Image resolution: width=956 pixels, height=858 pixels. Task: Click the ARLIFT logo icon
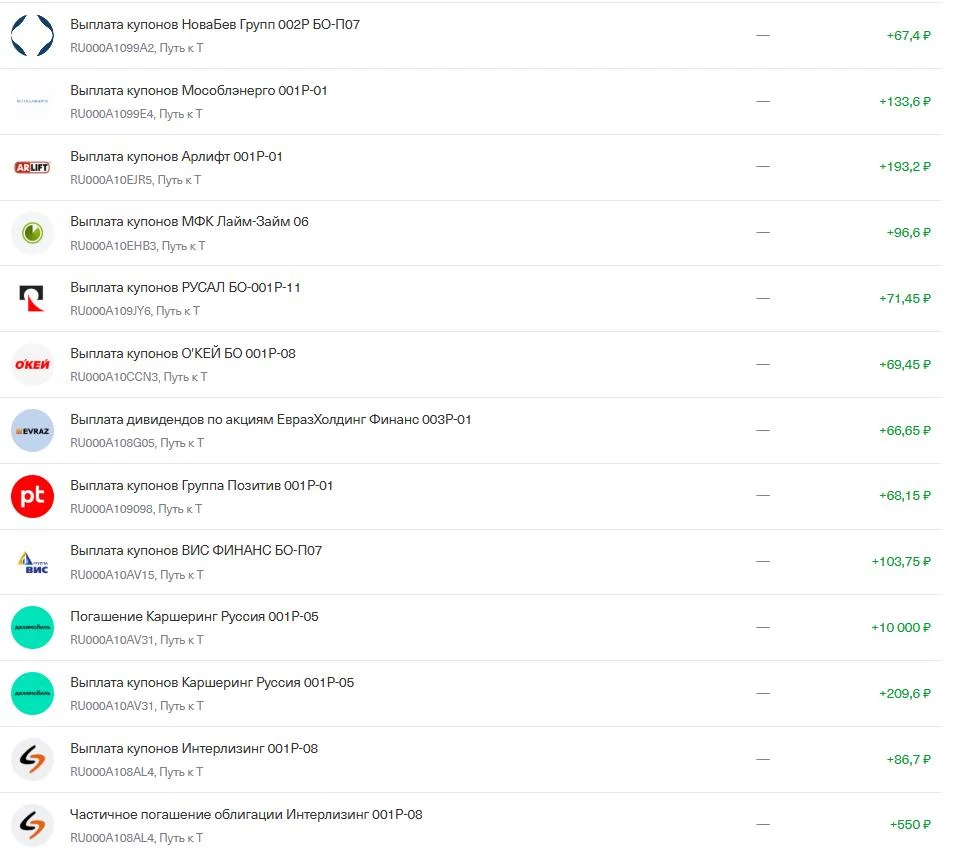pos(32,167)
